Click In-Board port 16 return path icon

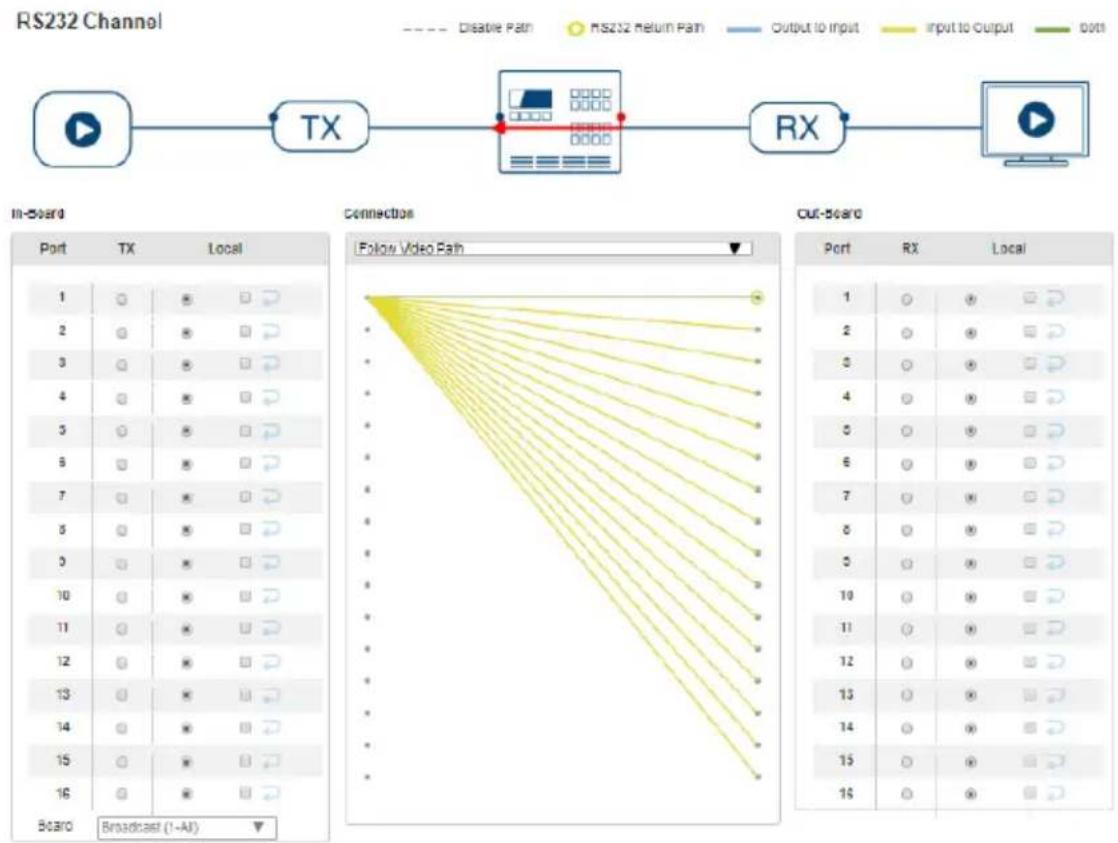tap(270, 793)
